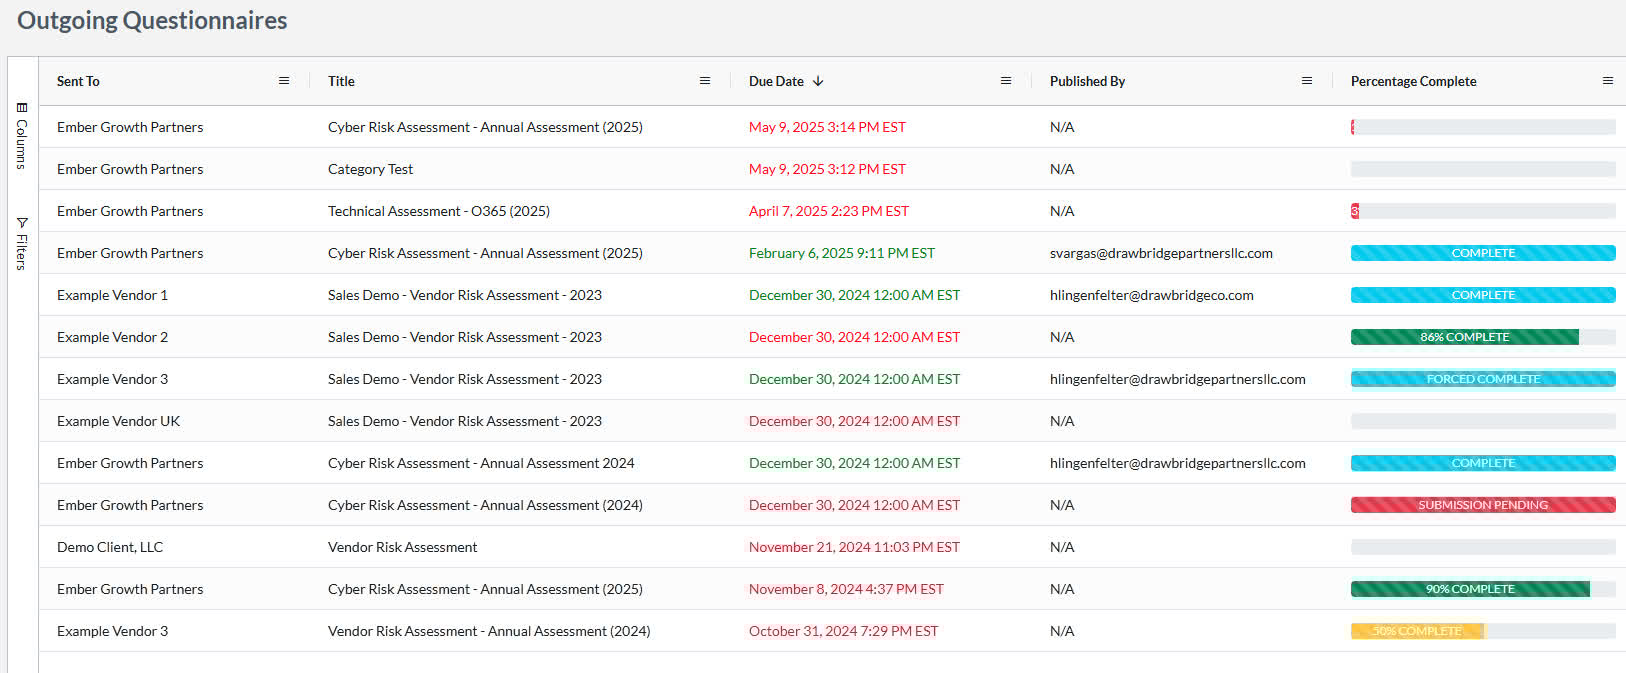Image resolution: width=1626 pixels, height=673 pixels.
Task: Open the Category Test questionnaire row
Action: pyautogui.click(x=370, y=169)
